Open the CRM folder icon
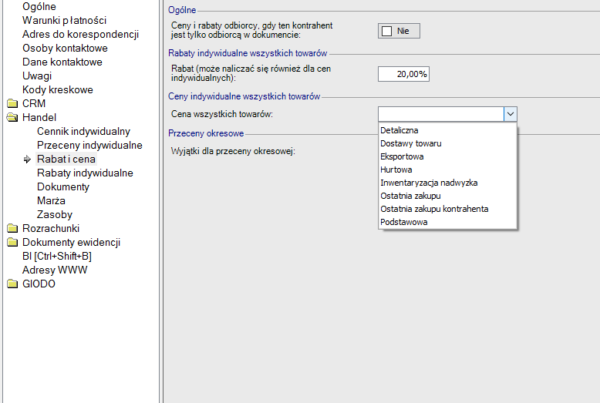The height and width of the screenshot is (403, 600). point(13,104)
